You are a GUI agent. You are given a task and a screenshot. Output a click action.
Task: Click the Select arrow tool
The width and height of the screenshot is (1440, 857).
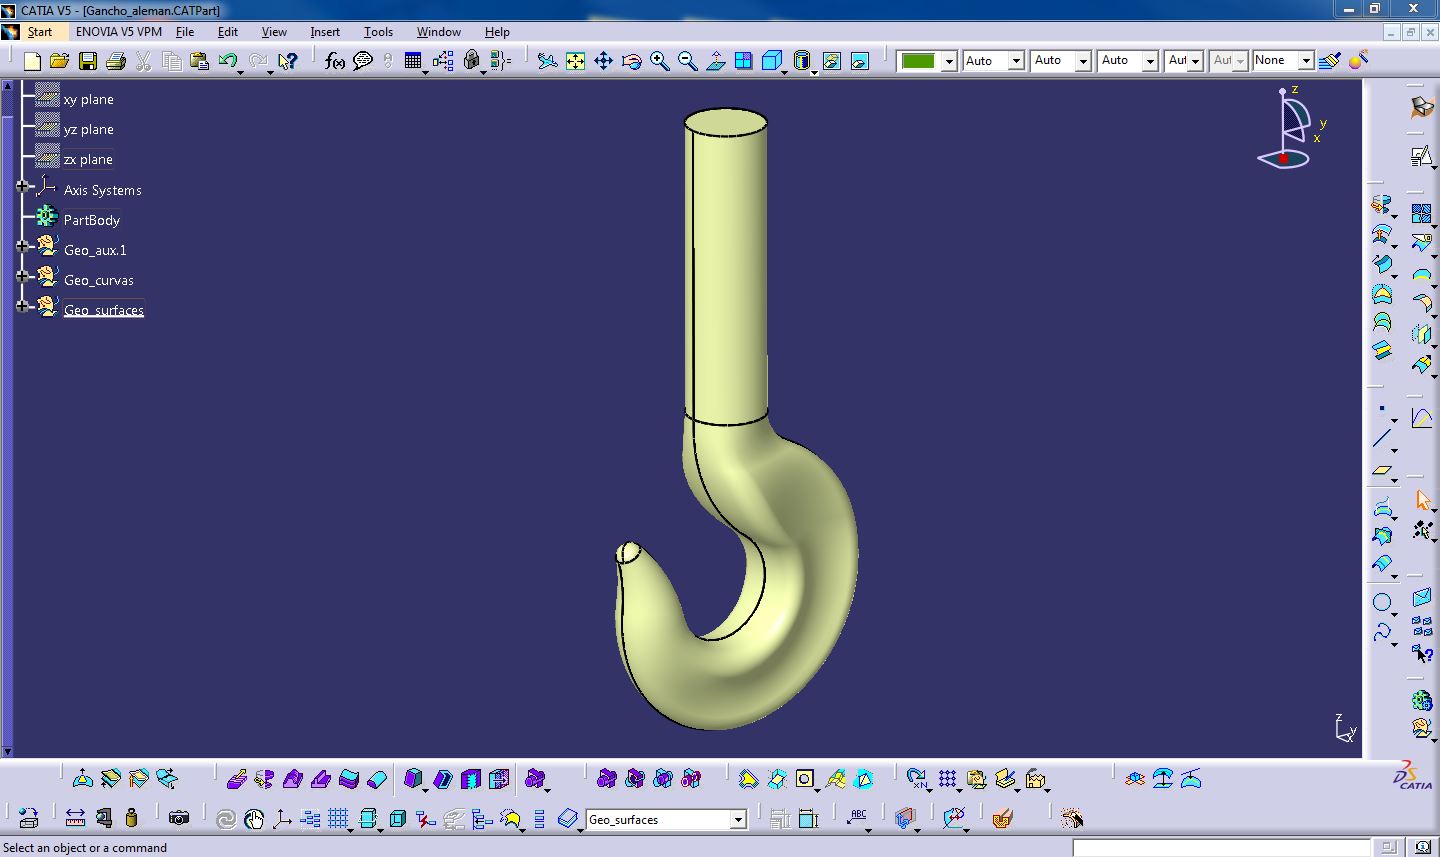[x=1422, y=499]
